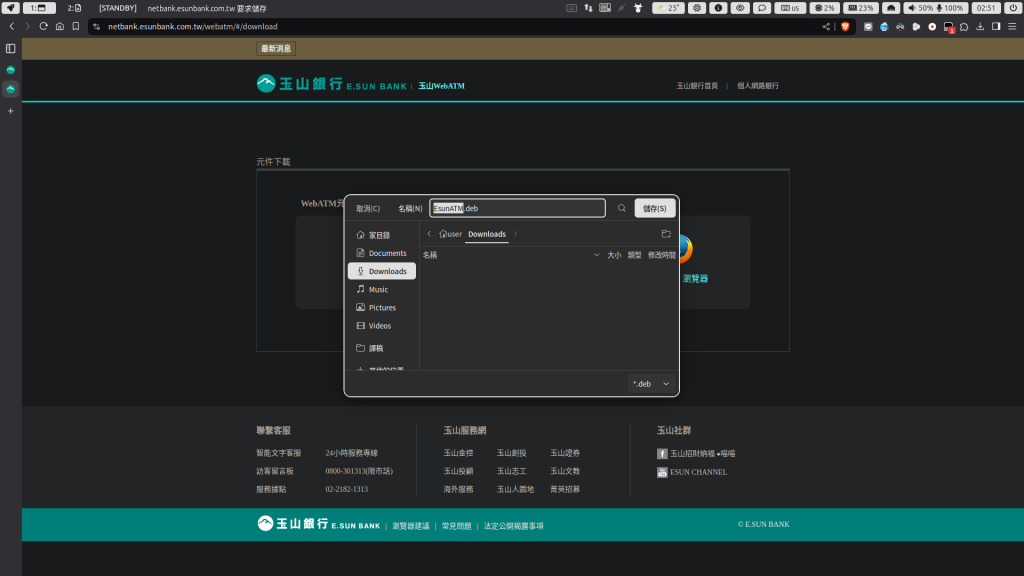Select the second E.SUN vertical tab

tap(10, 89)
